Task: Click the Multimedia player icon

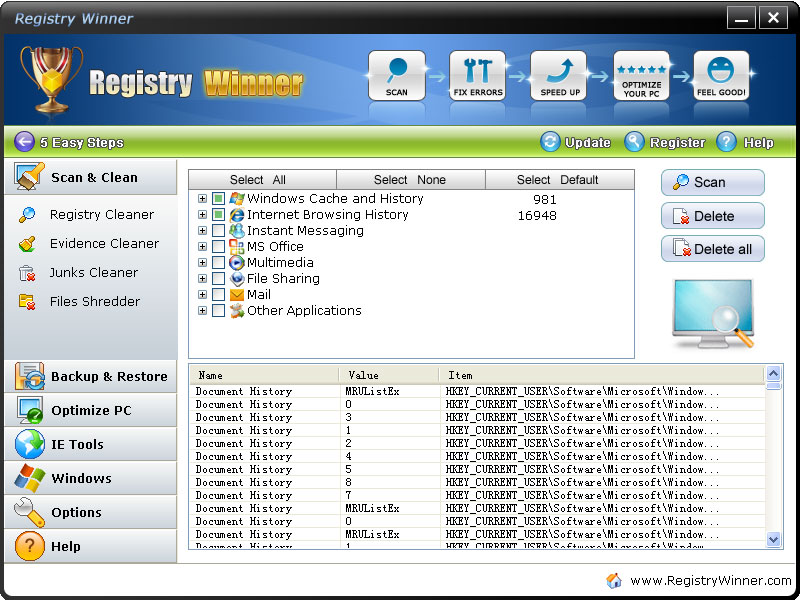Action: pos(237,263)
